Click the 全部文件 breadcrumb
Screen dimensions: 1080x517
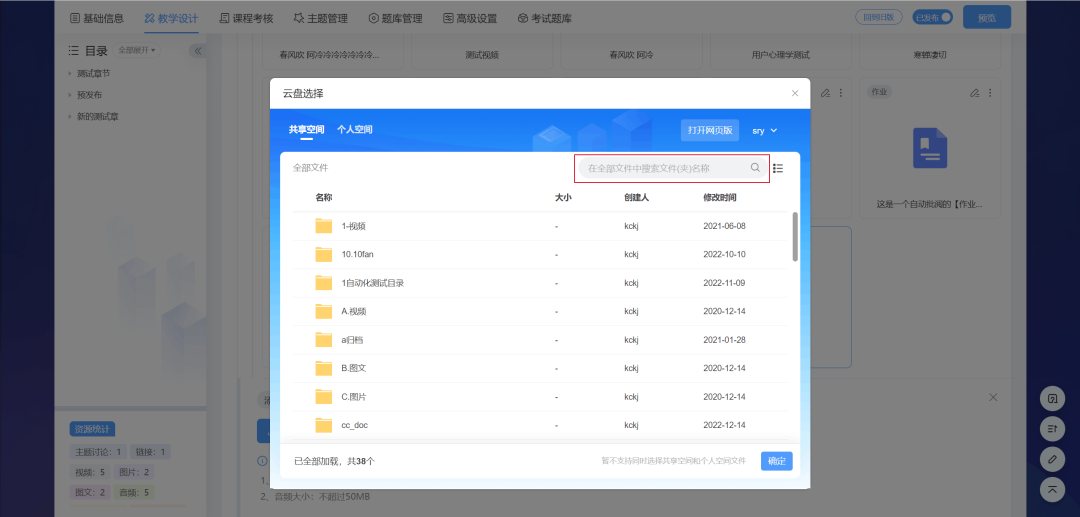click(x=311, y=167)
